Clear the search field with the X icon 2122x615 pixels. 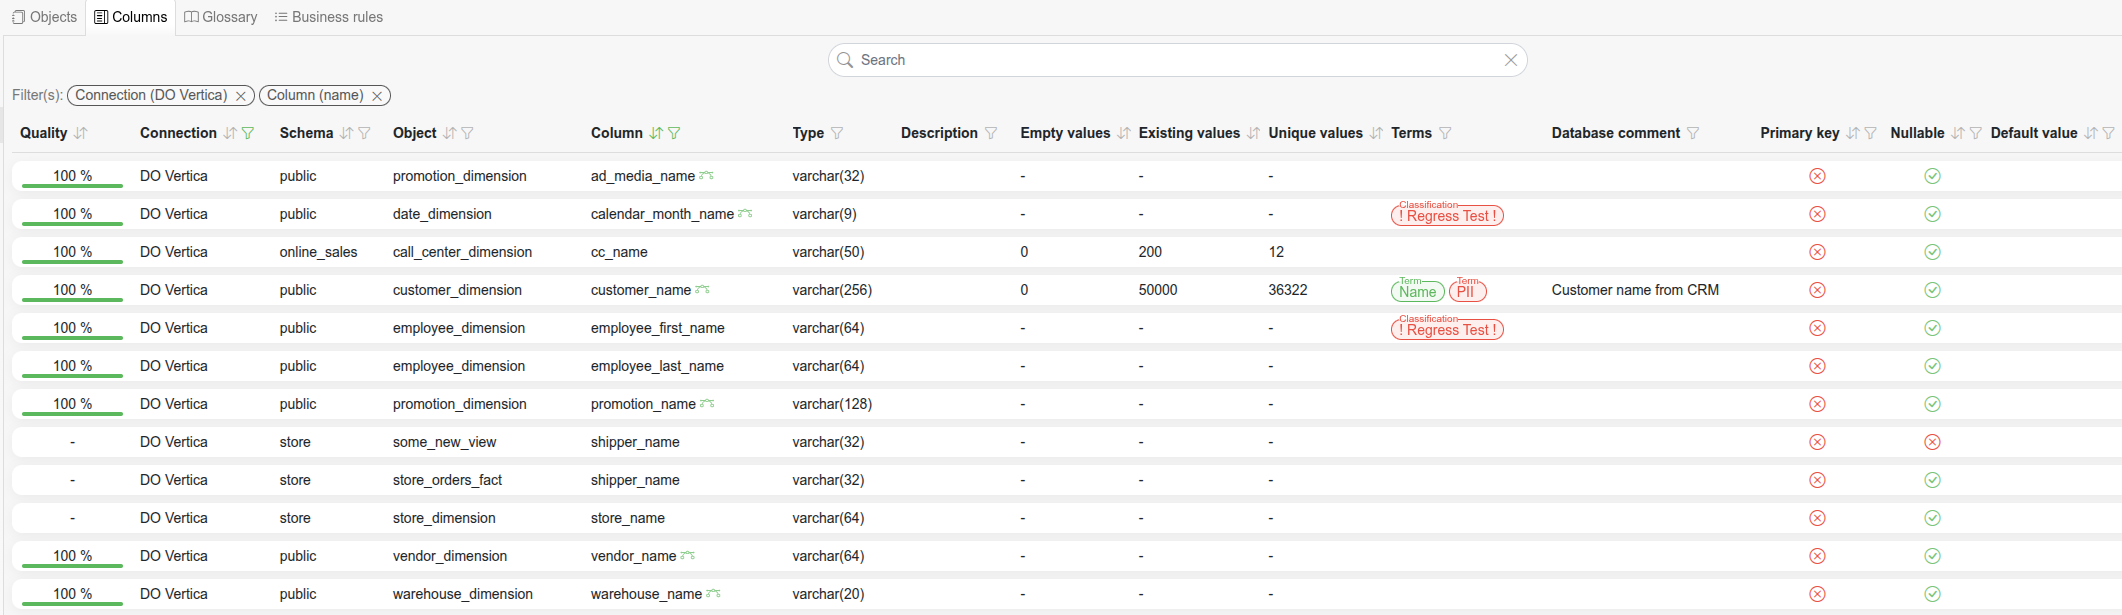click(1510, 60)
